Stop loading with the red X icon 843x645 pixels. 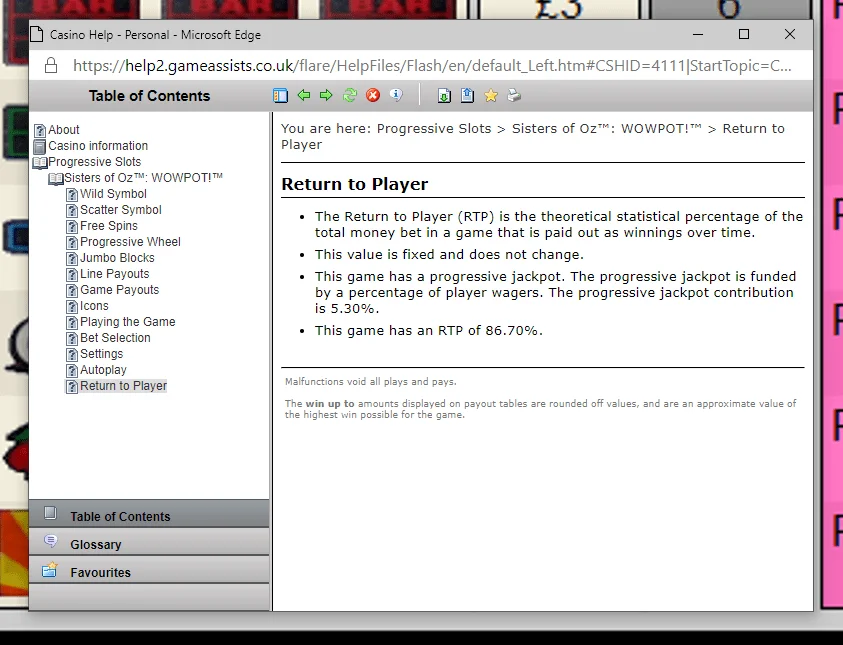point(373,96)
